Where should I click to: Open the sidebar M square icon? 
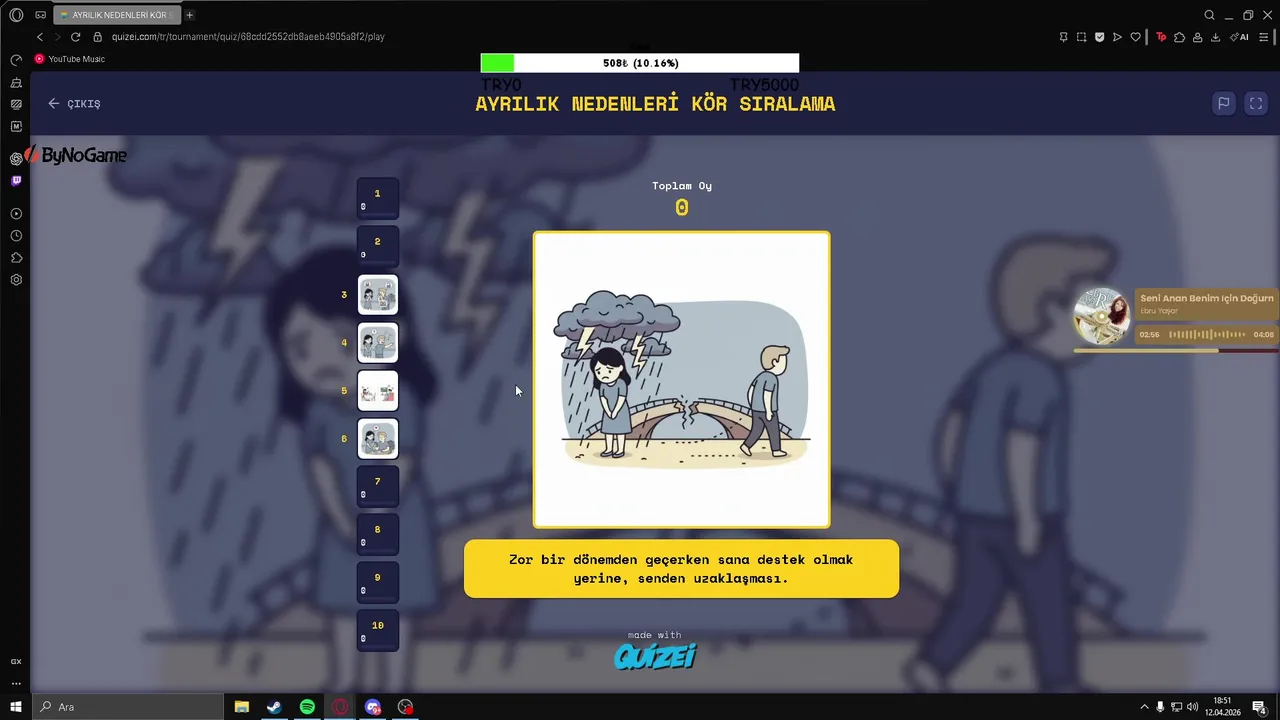(x=16, y=126)
